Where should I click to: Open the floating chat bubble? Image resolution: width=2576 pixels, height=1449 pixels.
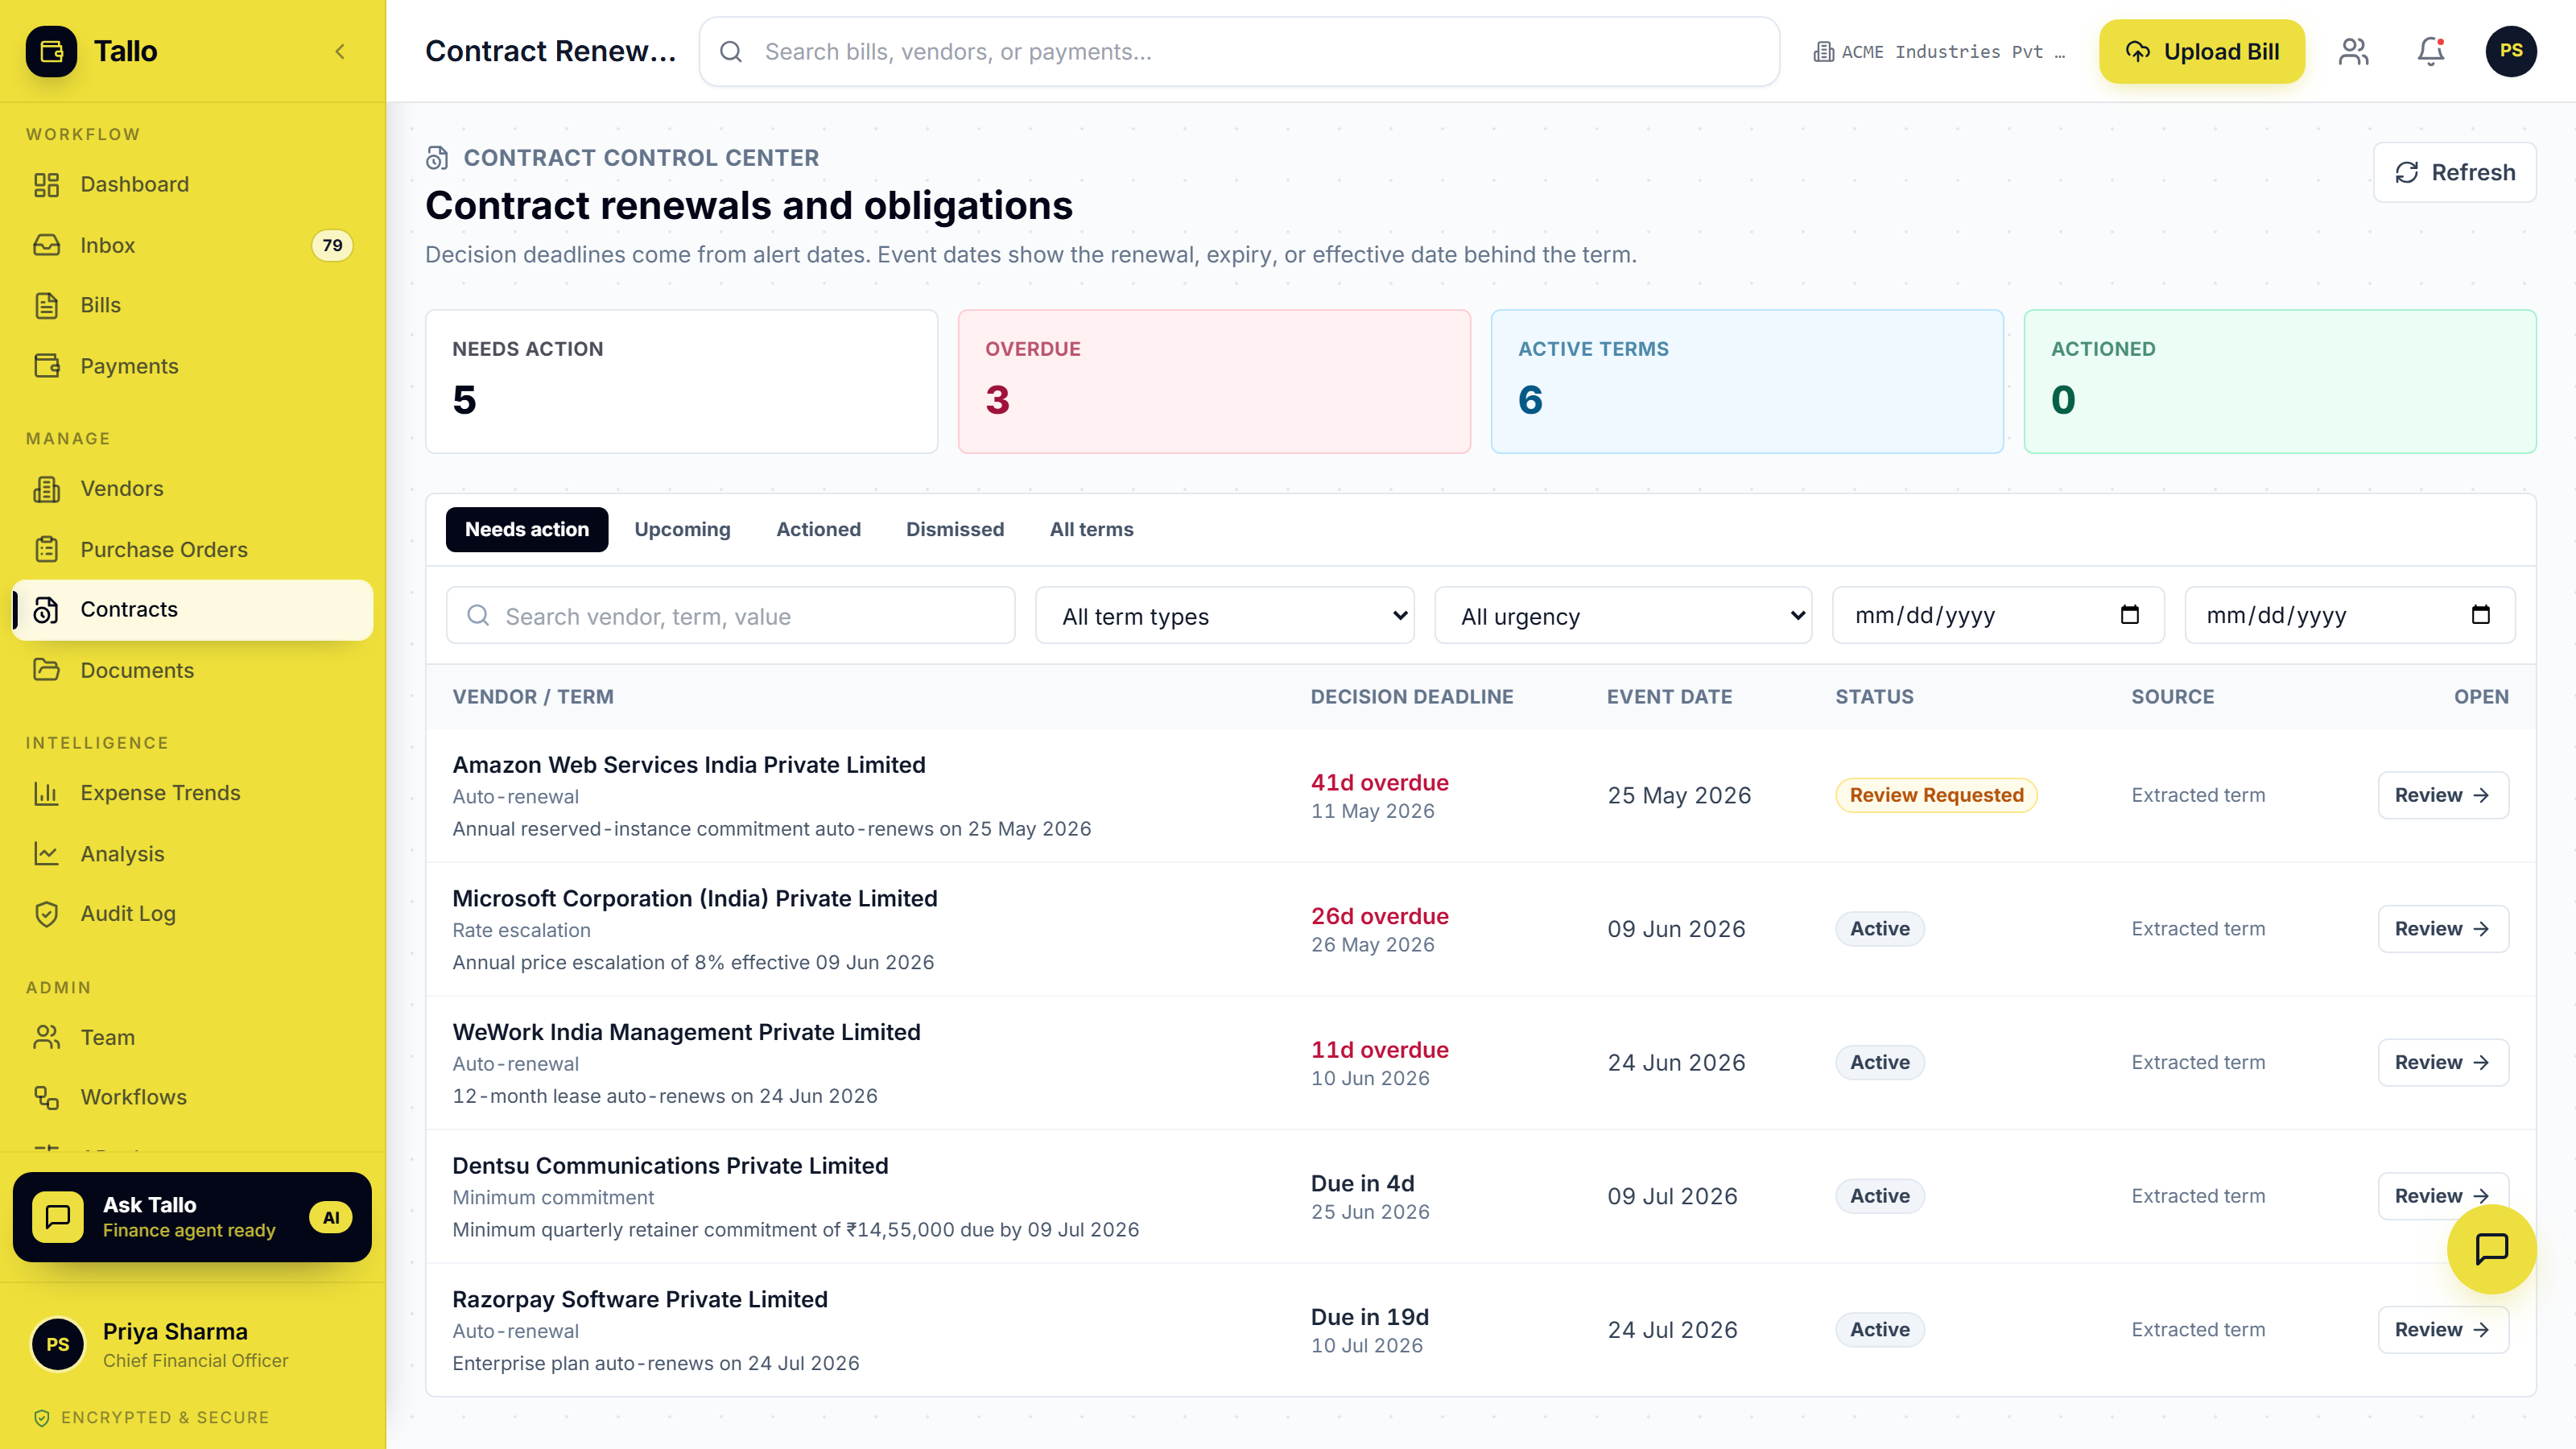(2491, 1249)
